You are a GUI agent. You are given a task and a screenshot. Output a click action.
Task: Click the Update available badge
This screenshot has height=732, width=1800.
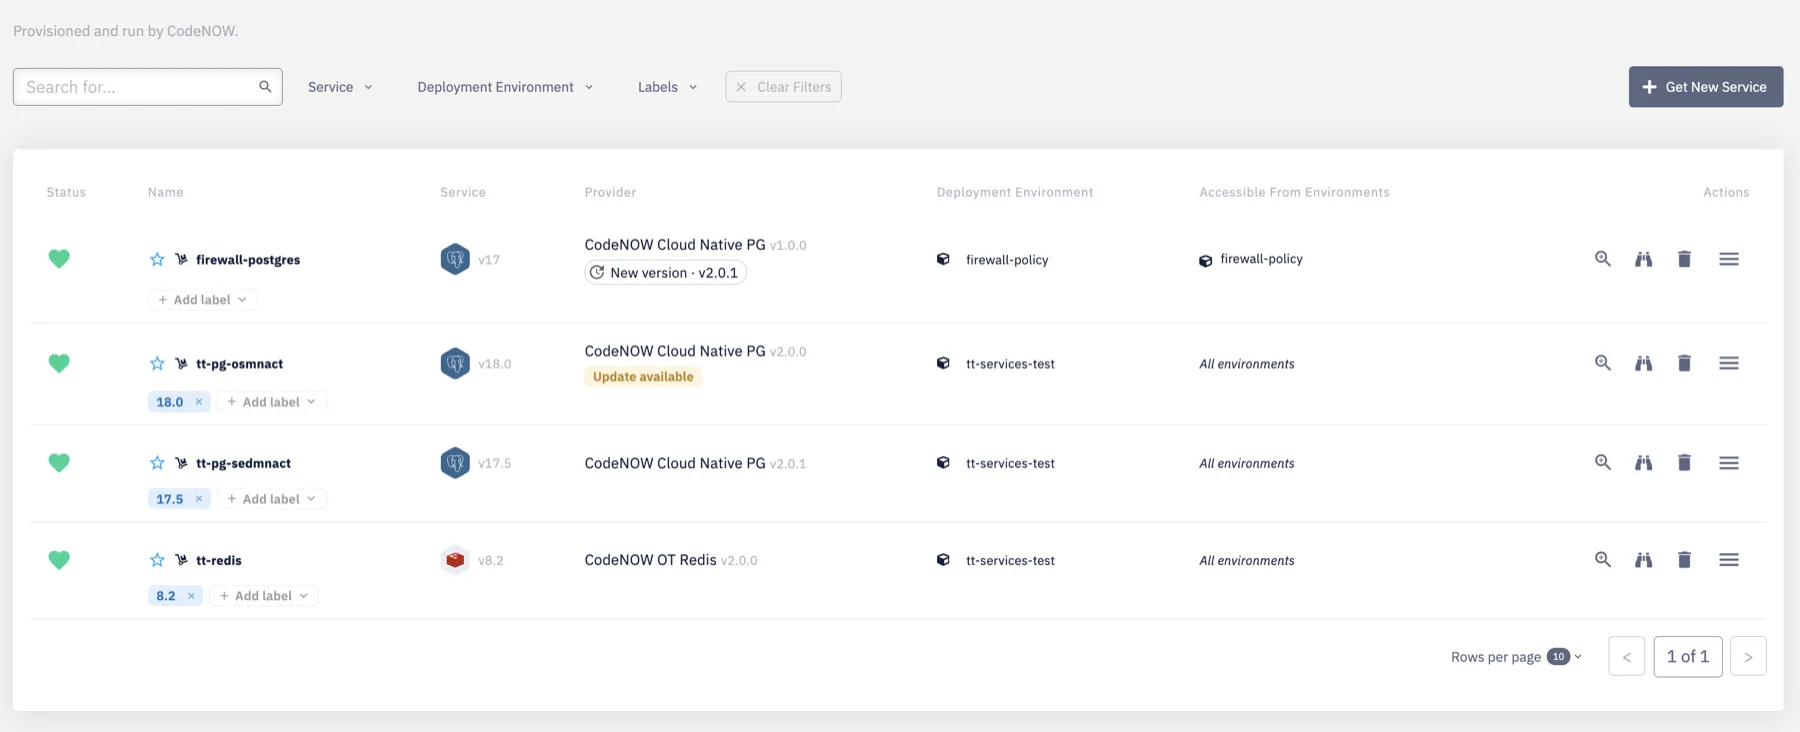[643, 377]
